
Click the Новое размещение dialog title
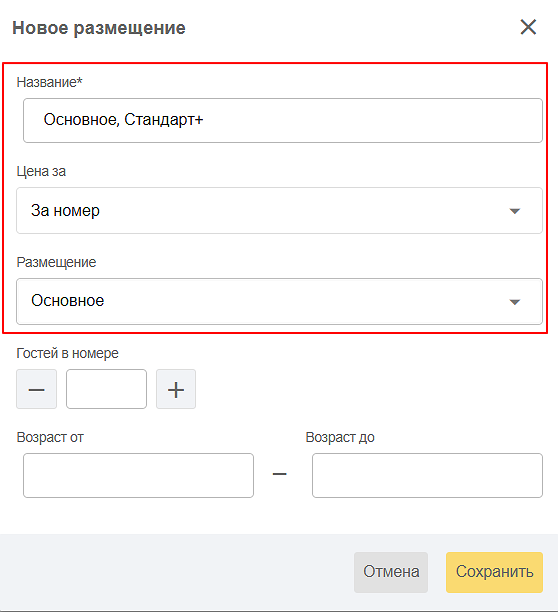pos(99,28)
